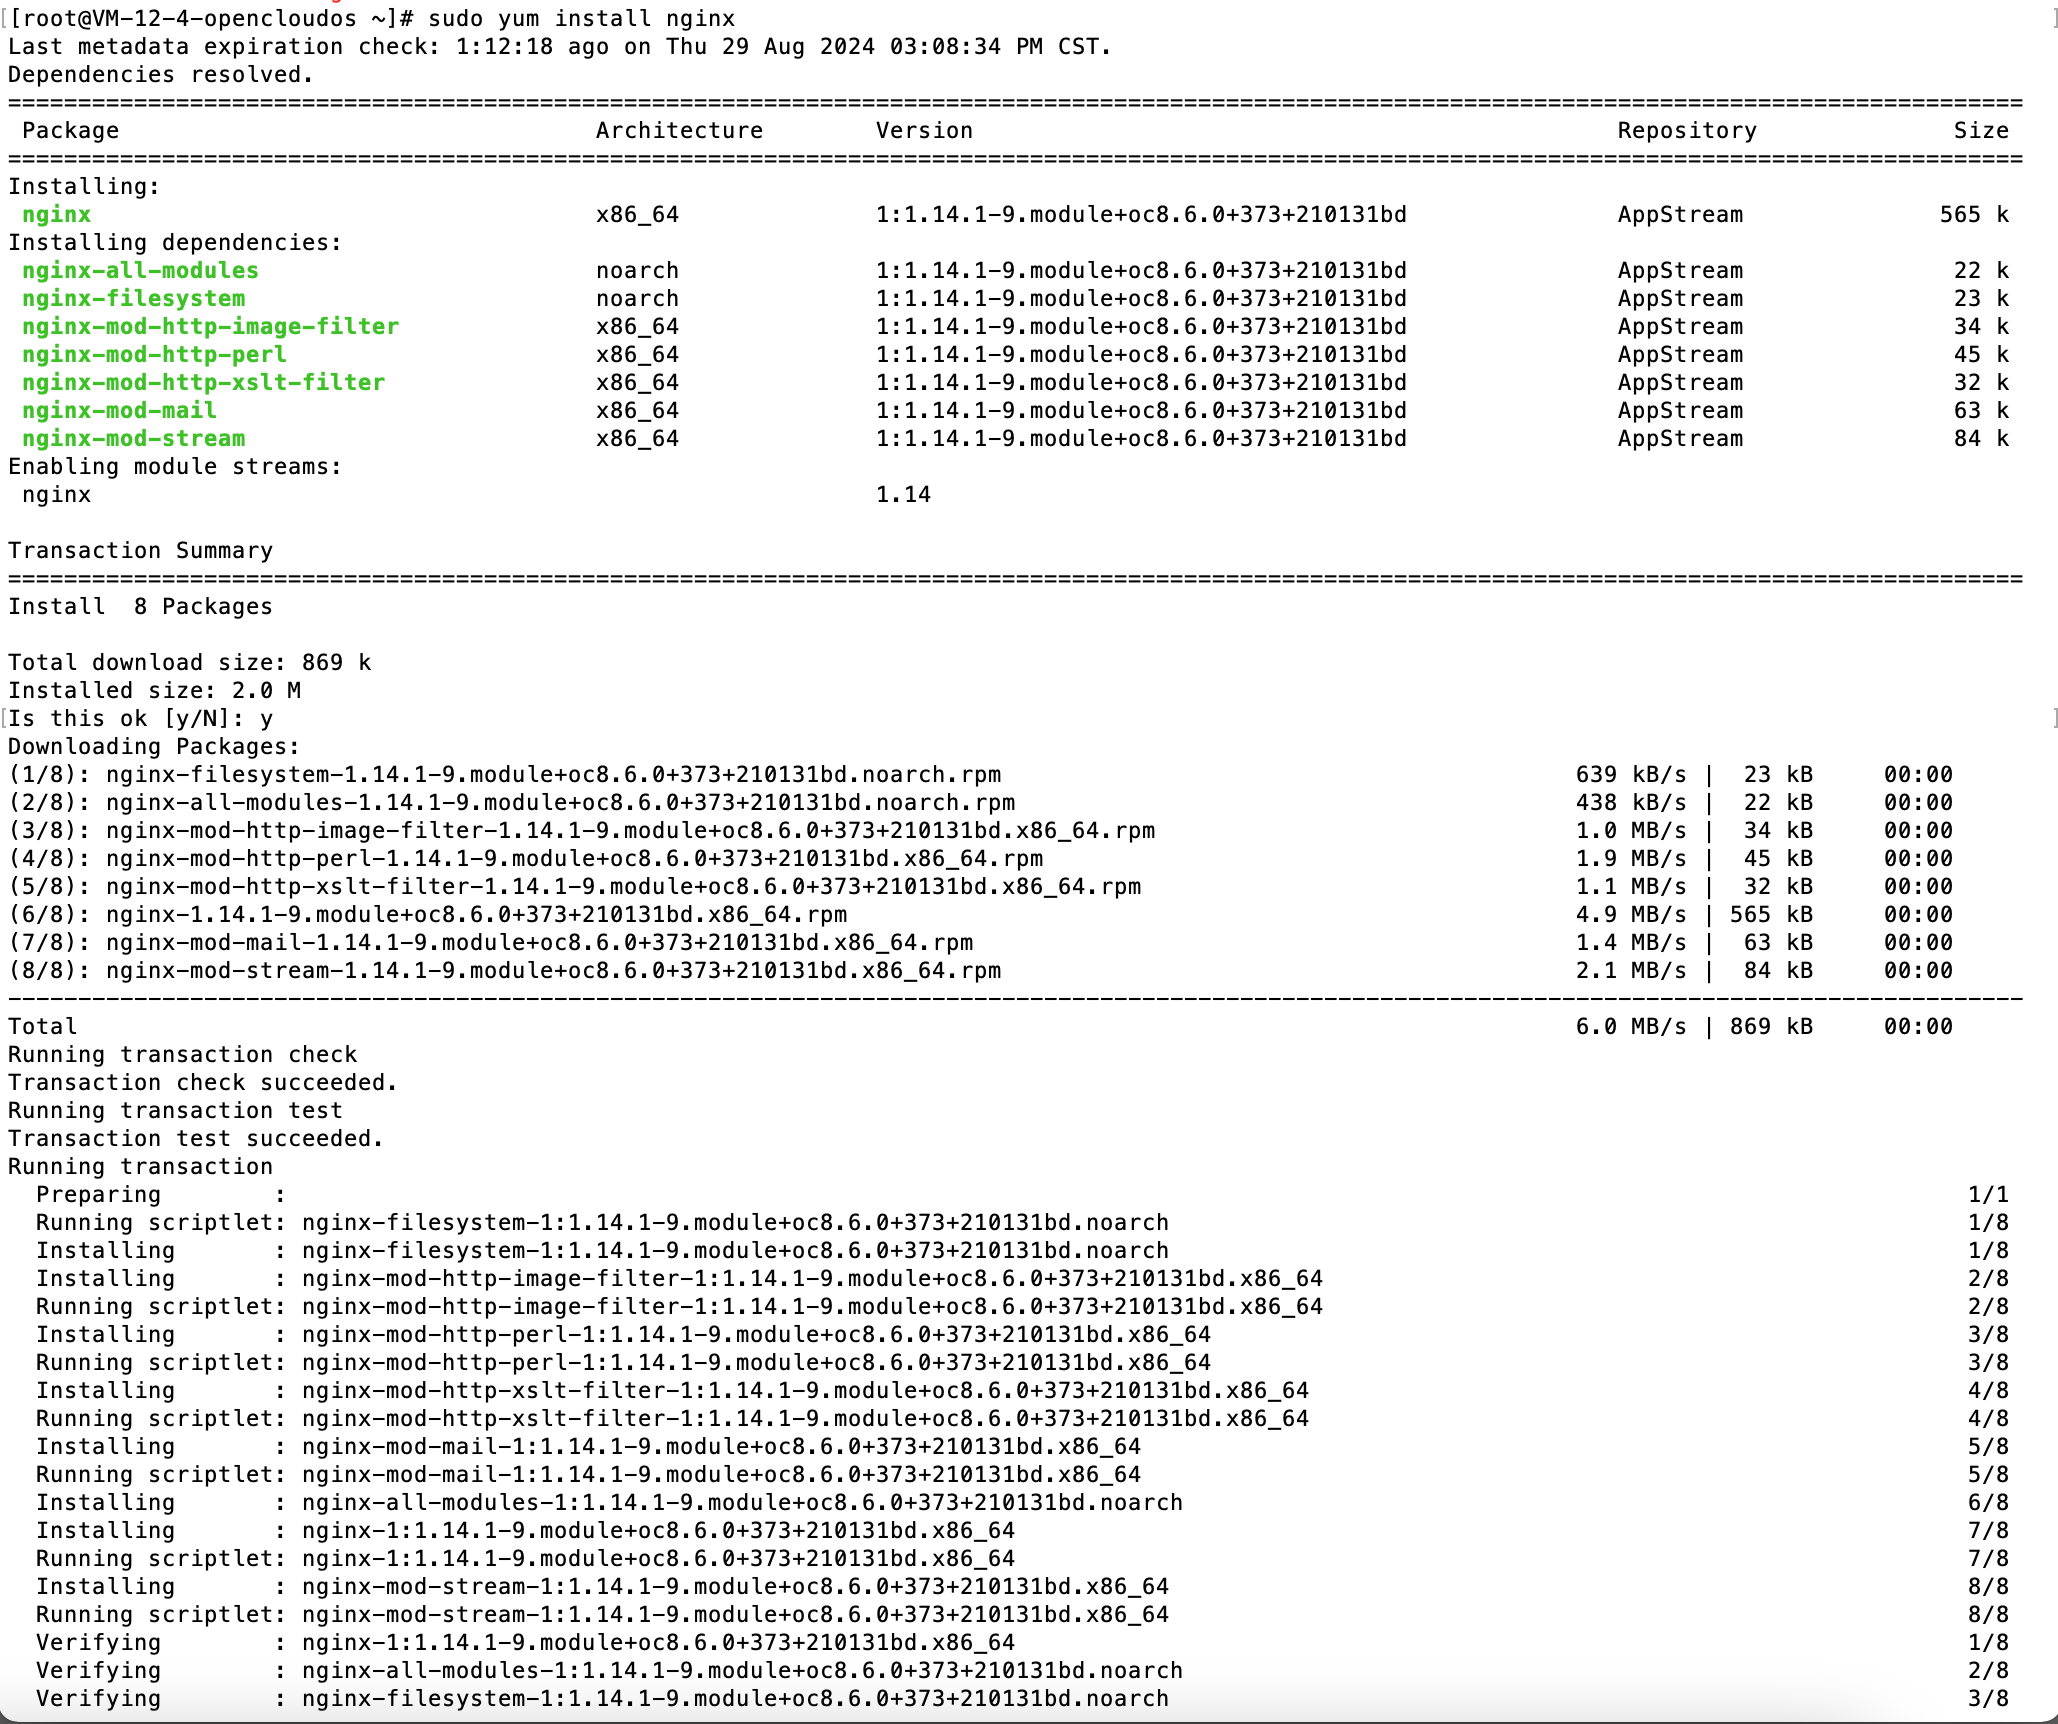Click 'Dependencies resolved.' text
2058x1724 pixels.
point(161,75)
